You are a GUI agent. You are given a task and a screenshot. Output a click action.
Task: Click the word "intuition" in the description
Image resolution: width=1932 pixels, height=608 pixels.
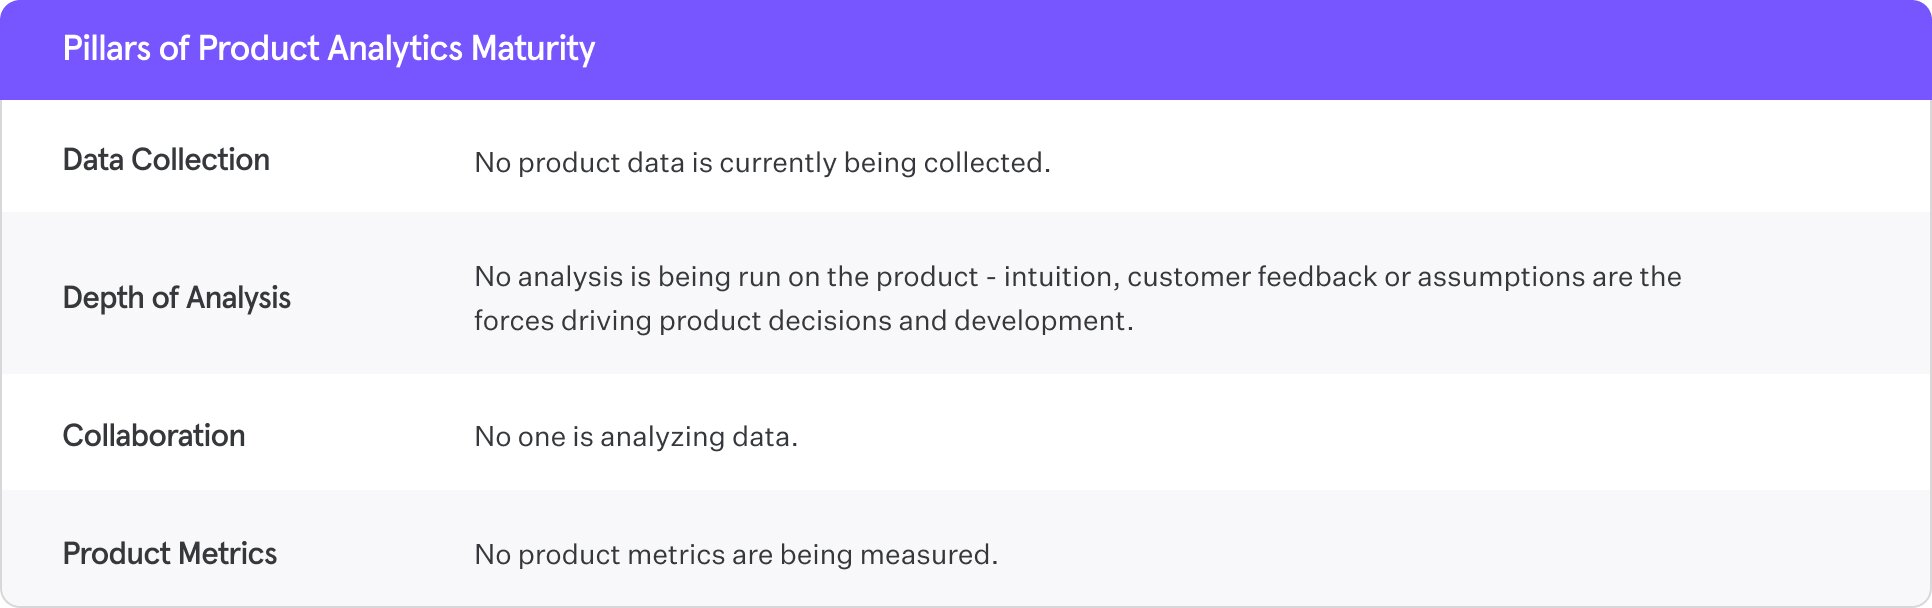(x=1059, y=277)
